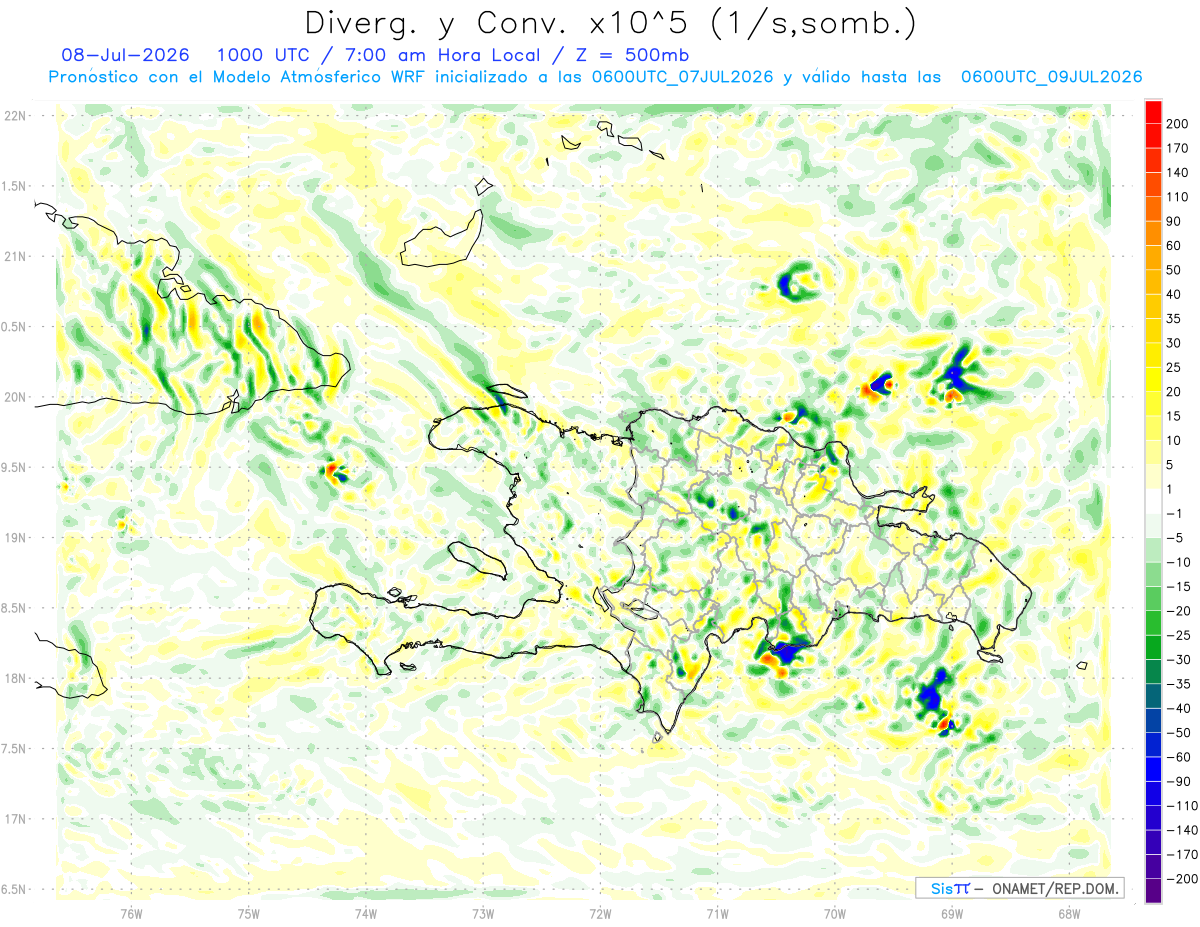1200x927 pixels.
Task: Click the yellow swatch between 25 and 20
Action: [x=1153, y=379]
